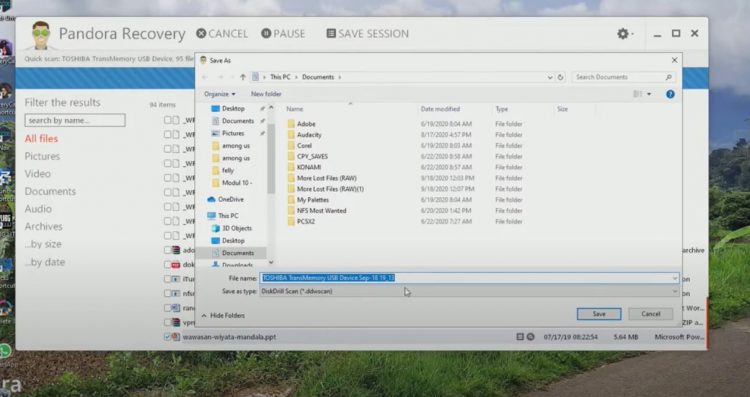Select the More Lost Files (RAW) folder
Image resolution: width=750 pixels, height=397 pixels.
327,178
